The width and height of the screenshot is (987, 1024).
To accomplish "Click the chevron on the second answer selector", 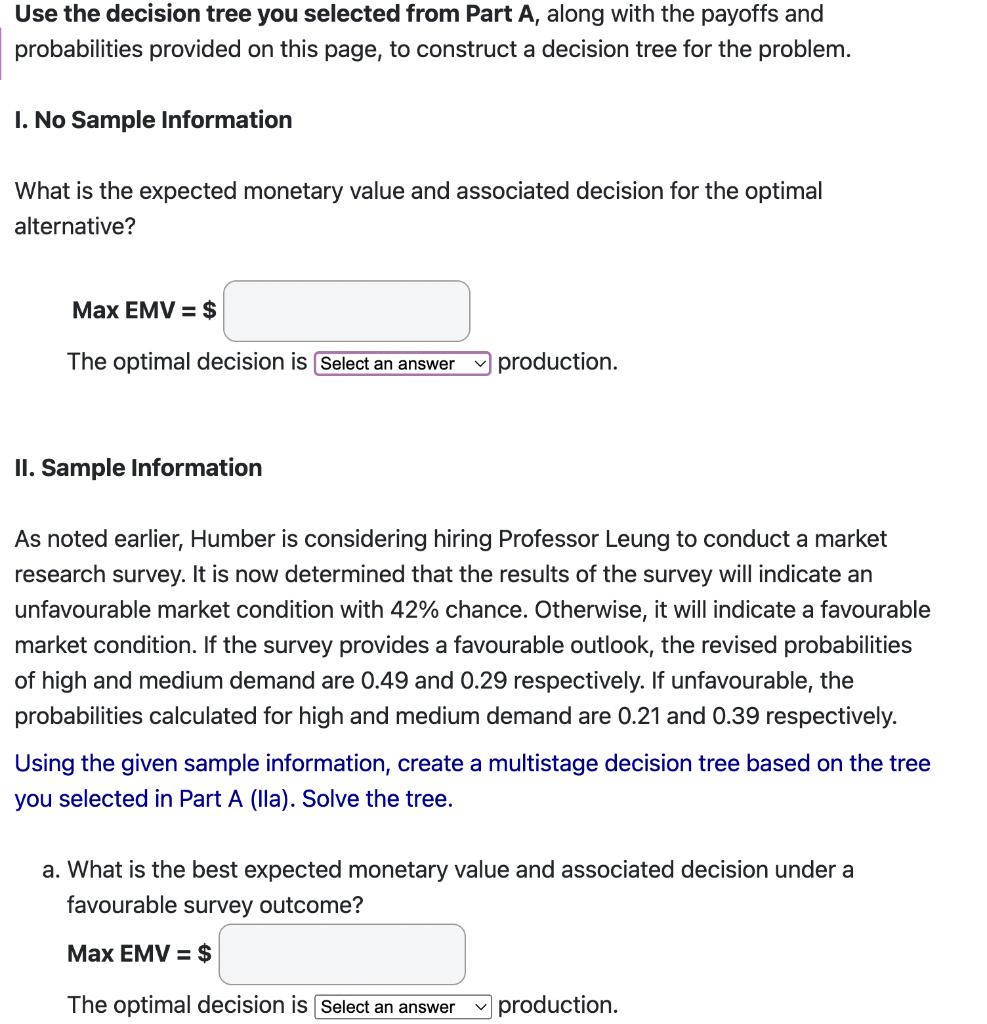I will (479, 1007).
